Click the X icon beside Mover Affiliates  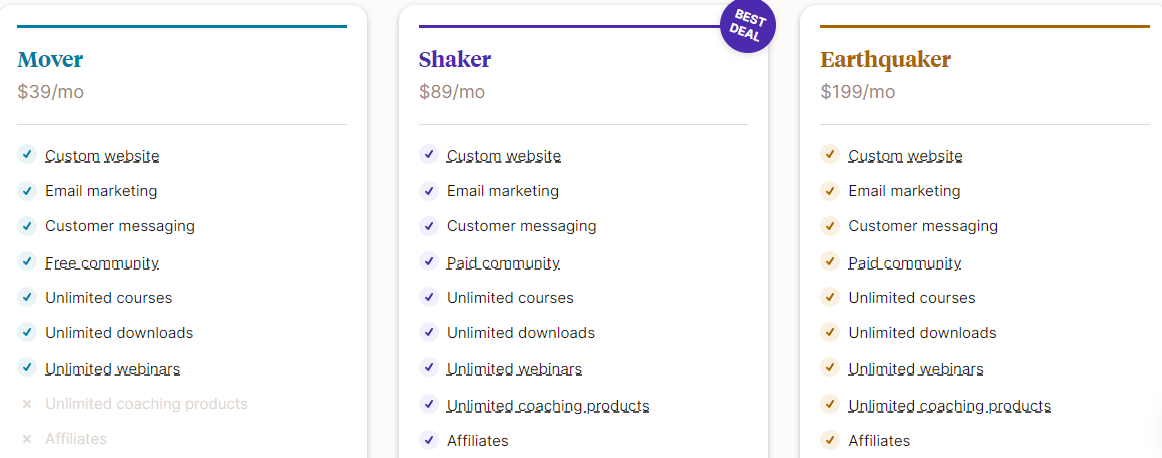(27, 439)
